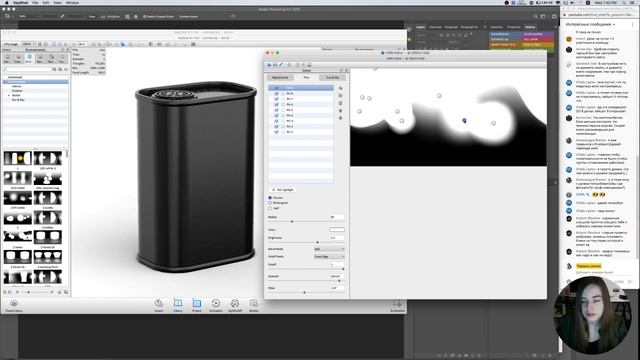Open the Falloff Mode dropdown

[329, 256]
